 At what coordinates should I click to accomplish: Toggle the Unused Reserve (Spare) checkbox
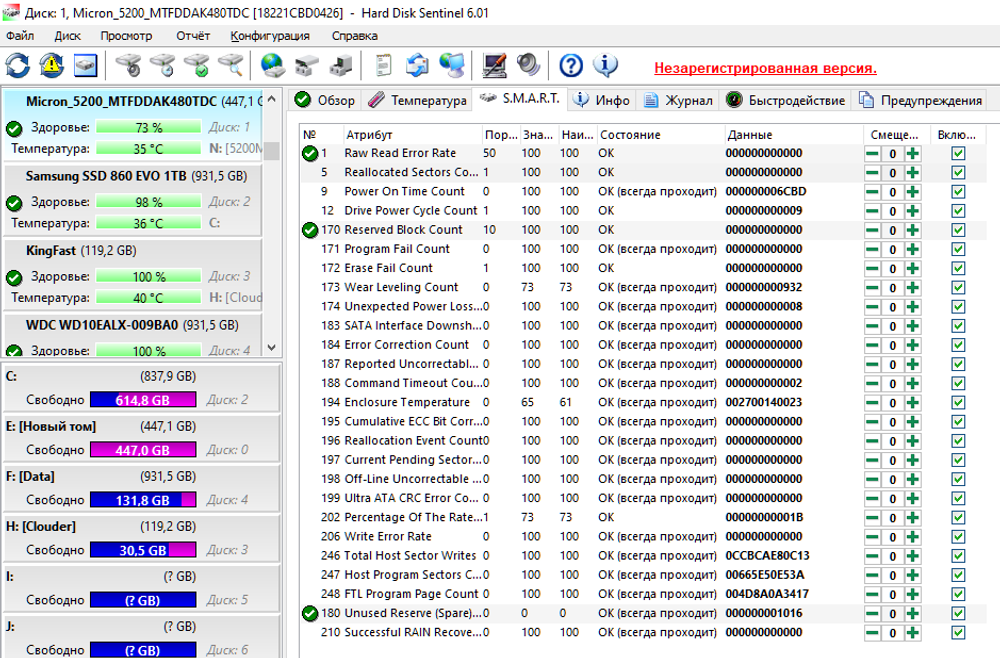(958, 613)
